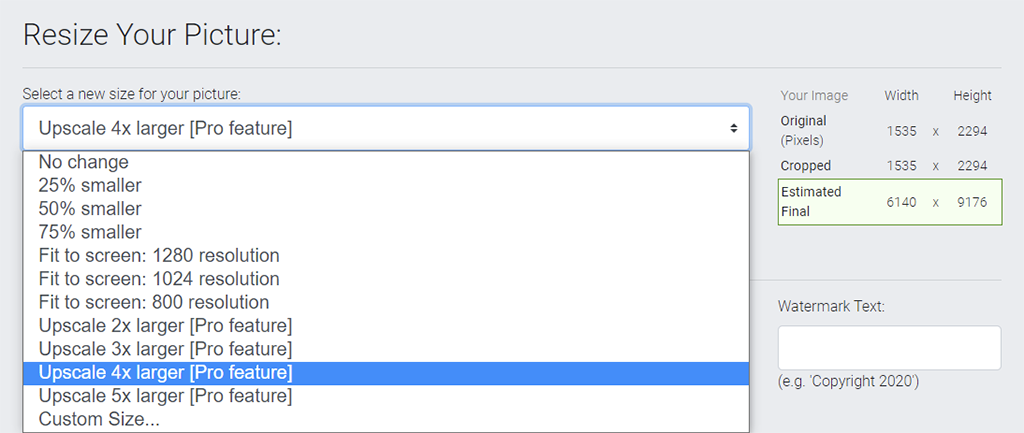Click the Original width value 1535
This screenshot has width=1024, height=433.
(901, 131)
